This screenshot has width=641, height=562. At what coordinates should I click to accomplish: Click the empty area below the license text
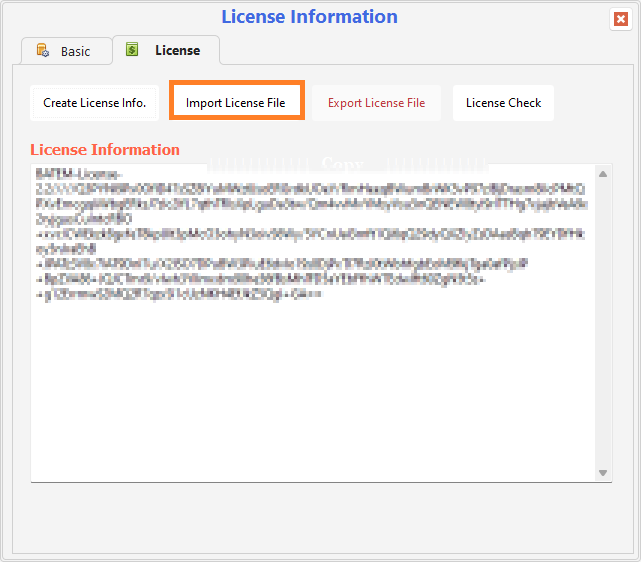300,400
